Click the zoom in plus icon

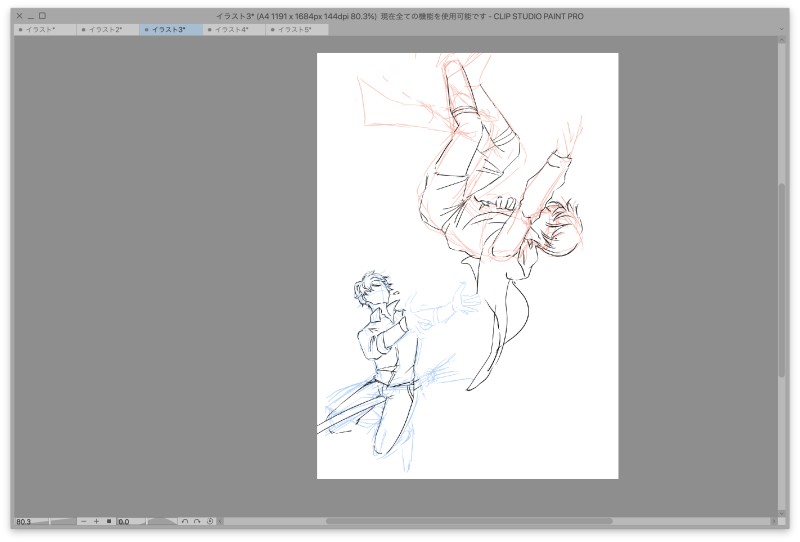click(x=96, y=521)
